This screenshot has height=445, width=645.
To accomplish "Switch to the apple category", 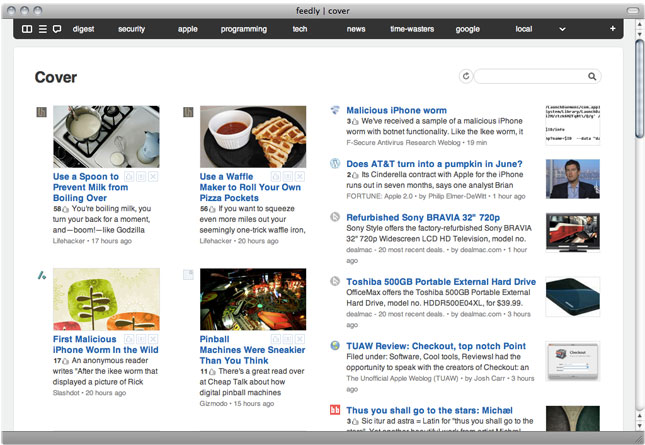I will pos(188,29).
